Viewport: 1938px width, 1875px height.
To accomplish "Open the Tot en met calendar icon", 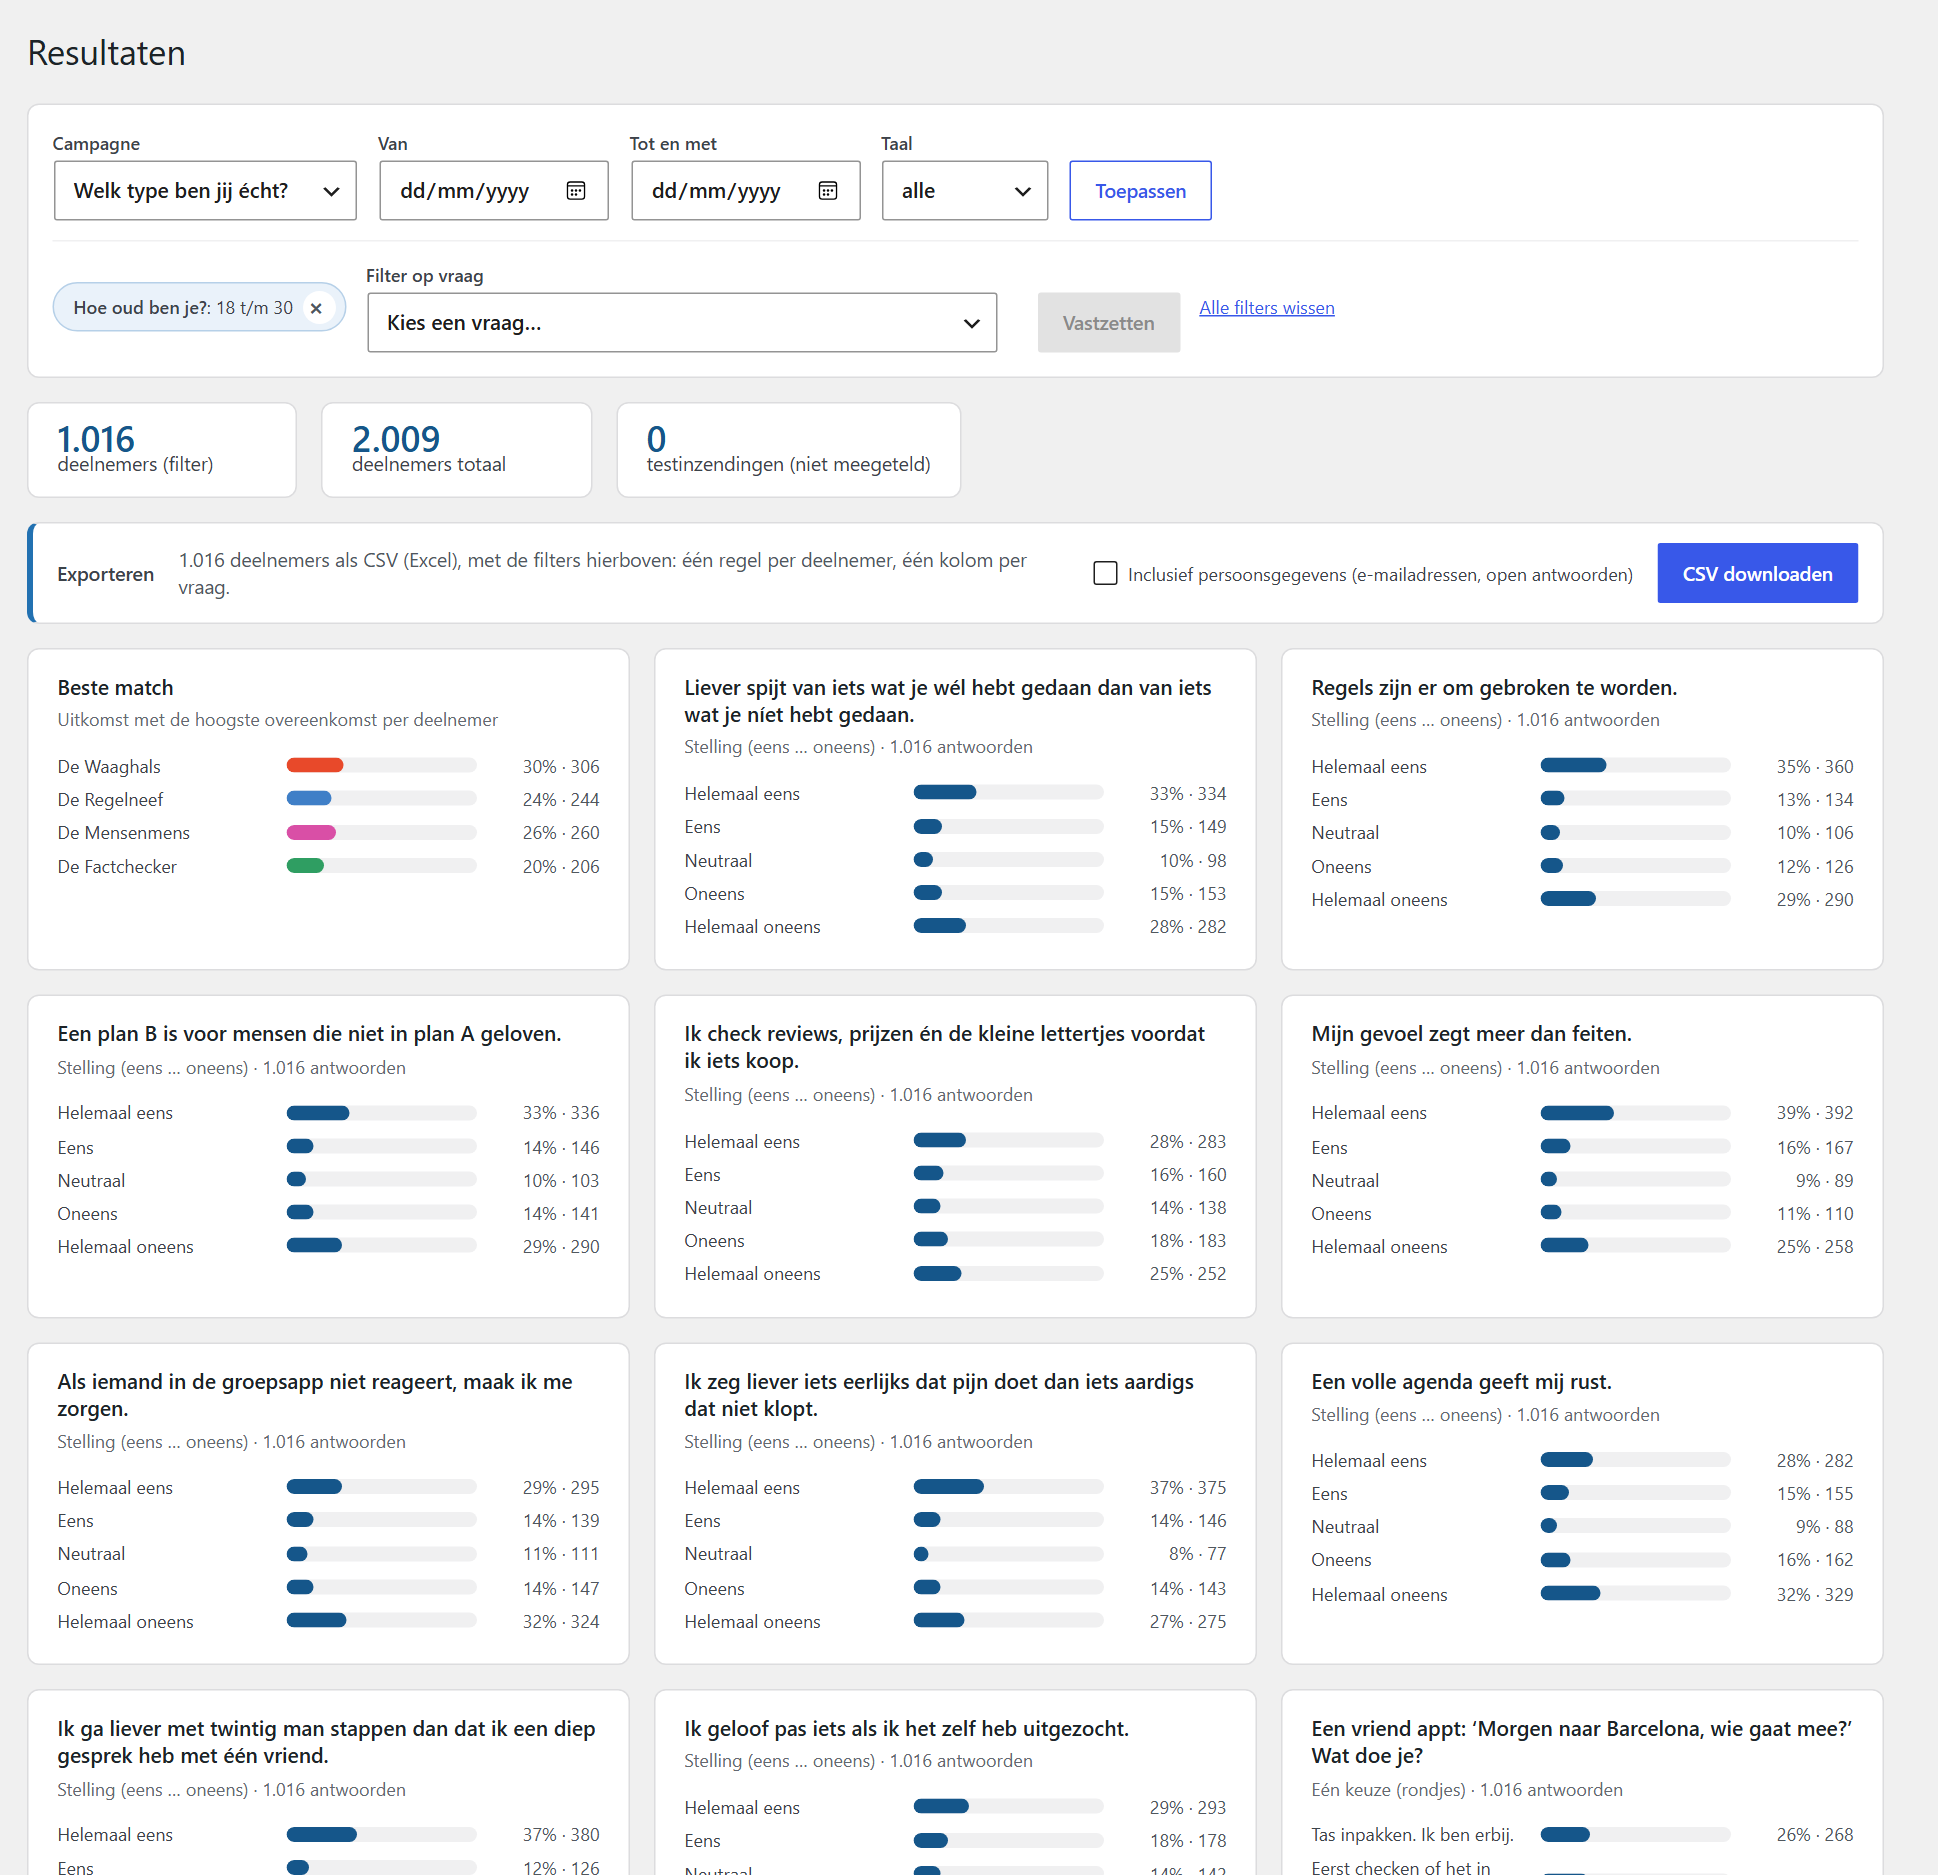I will pyautogui.click(x=828, y=190).
